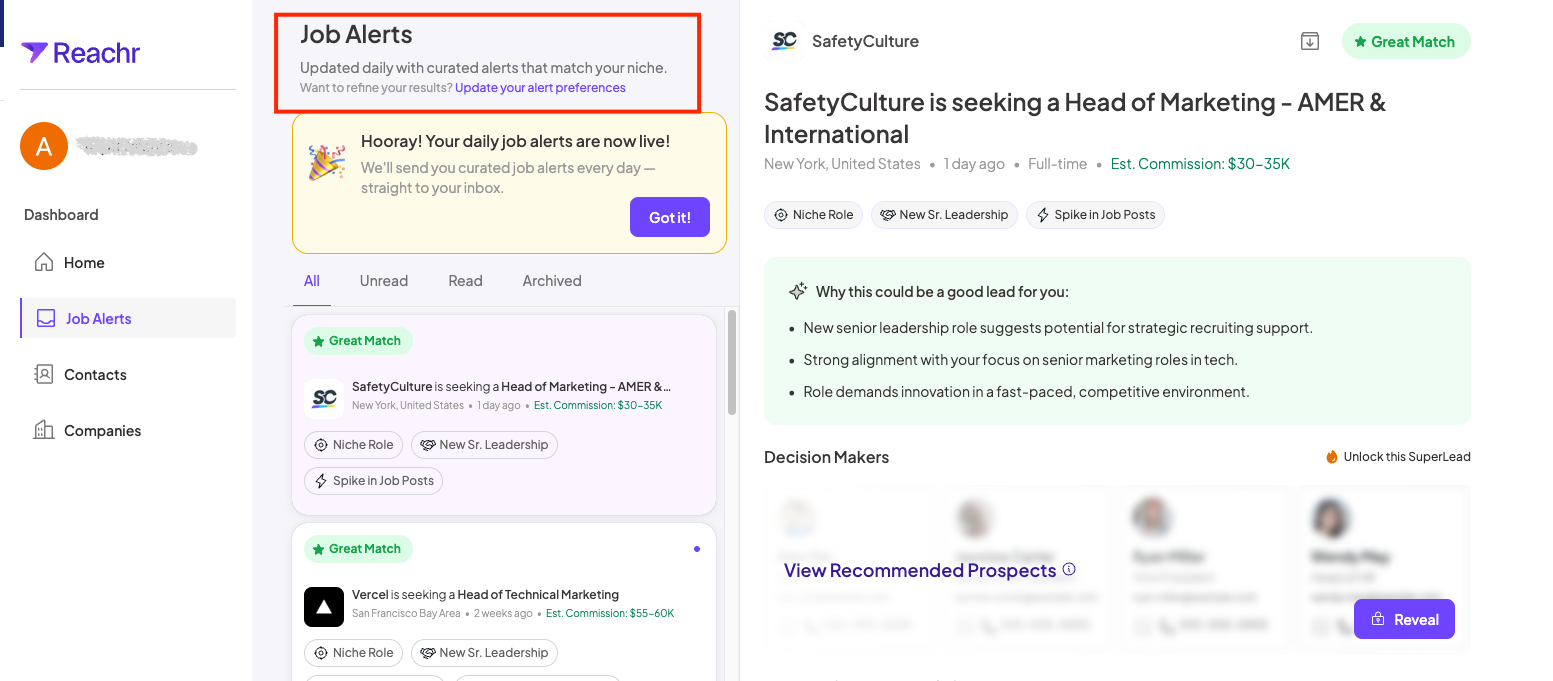Open Contacts in the sidebar
This screenshot has height=681, width=1553.
pos(128,375)
